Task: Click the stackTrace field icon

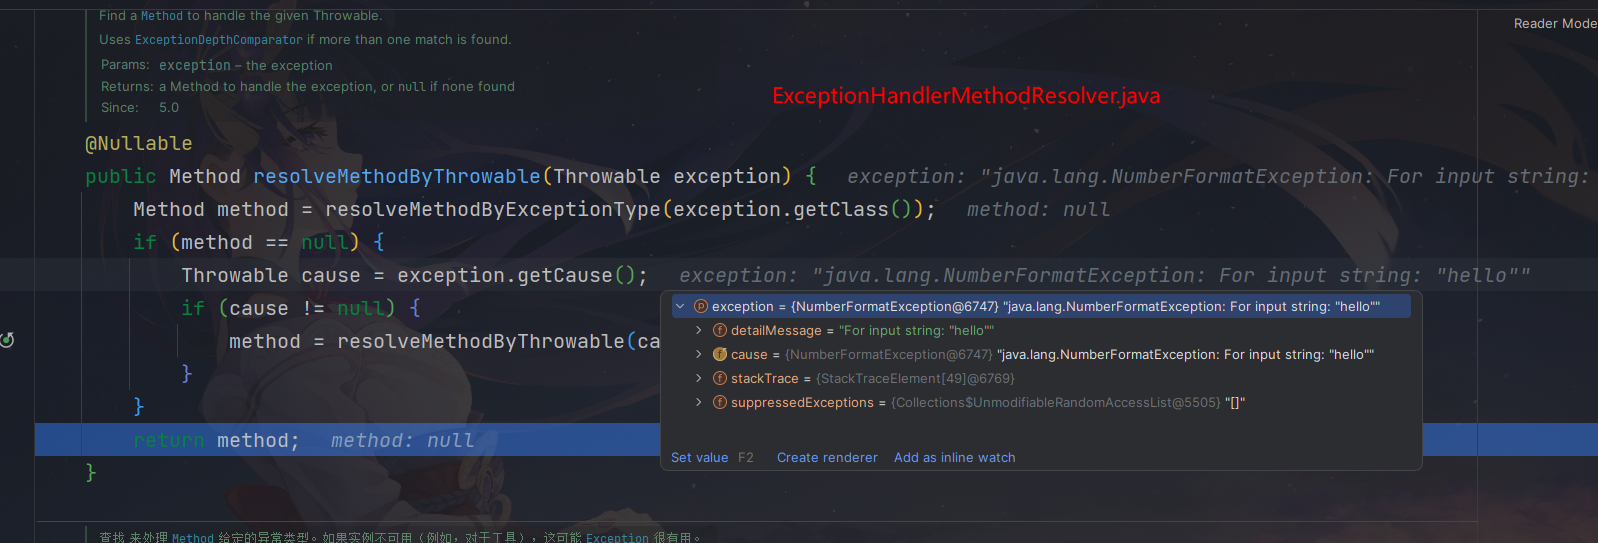Action: [x=720, y=378]
